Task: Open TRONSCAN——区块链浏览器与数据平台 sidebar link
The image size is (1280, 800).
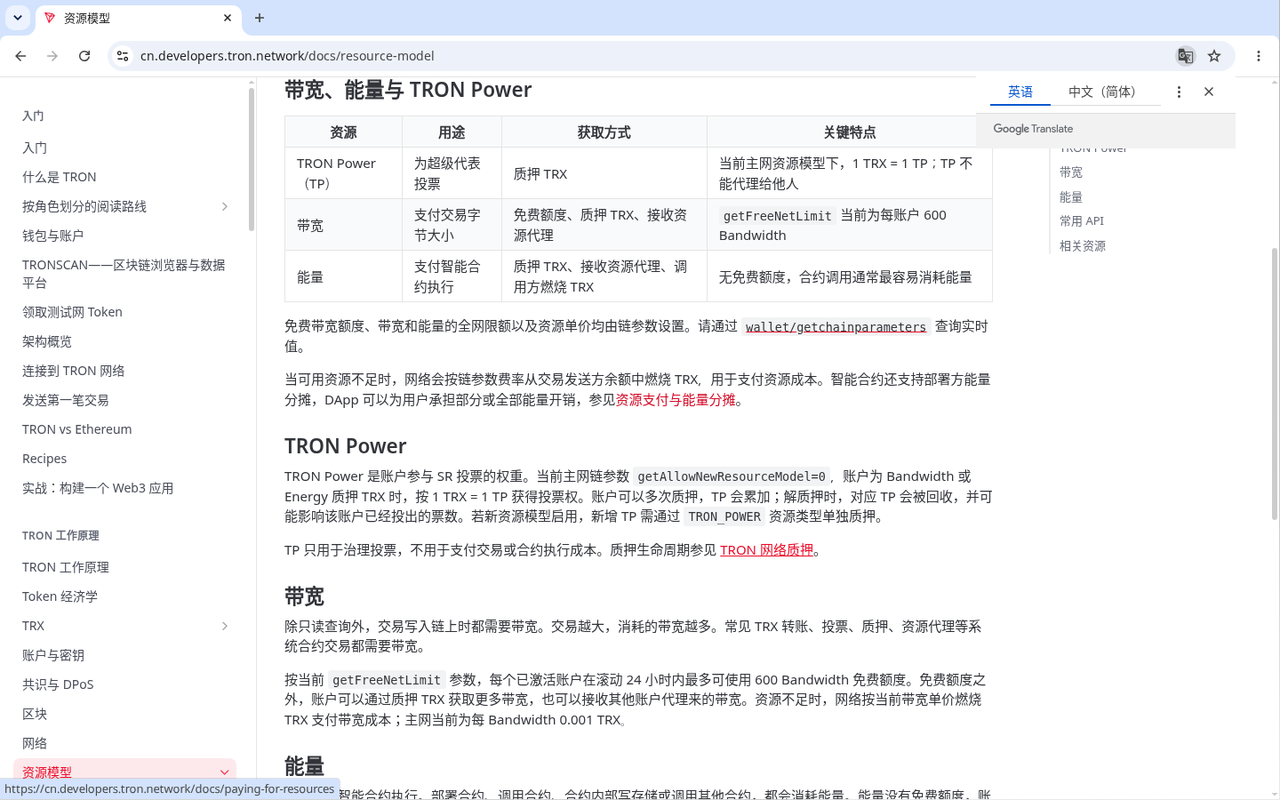Action: (x=124, y=274)
